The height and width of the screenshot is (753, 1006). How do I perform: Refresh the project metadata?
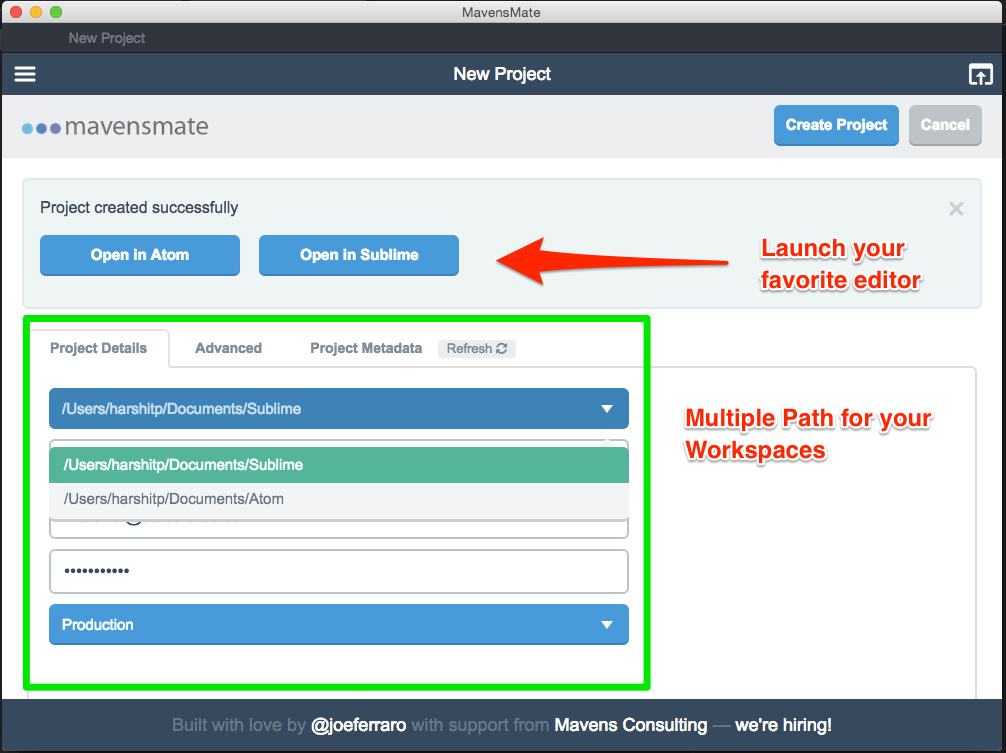(477, 348)
